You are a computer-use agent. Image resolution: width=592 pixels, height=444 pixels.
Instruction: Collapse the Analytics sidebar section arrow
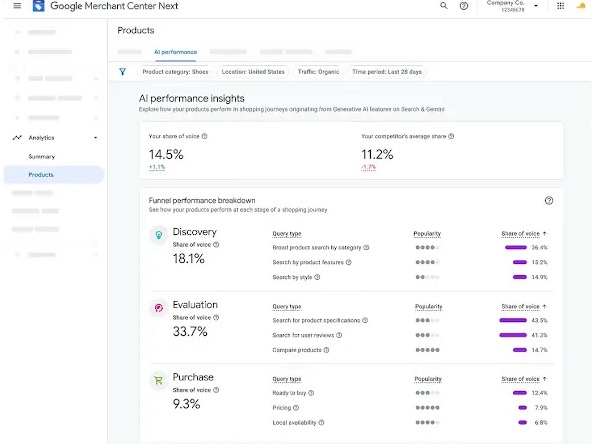pos(96,137)
